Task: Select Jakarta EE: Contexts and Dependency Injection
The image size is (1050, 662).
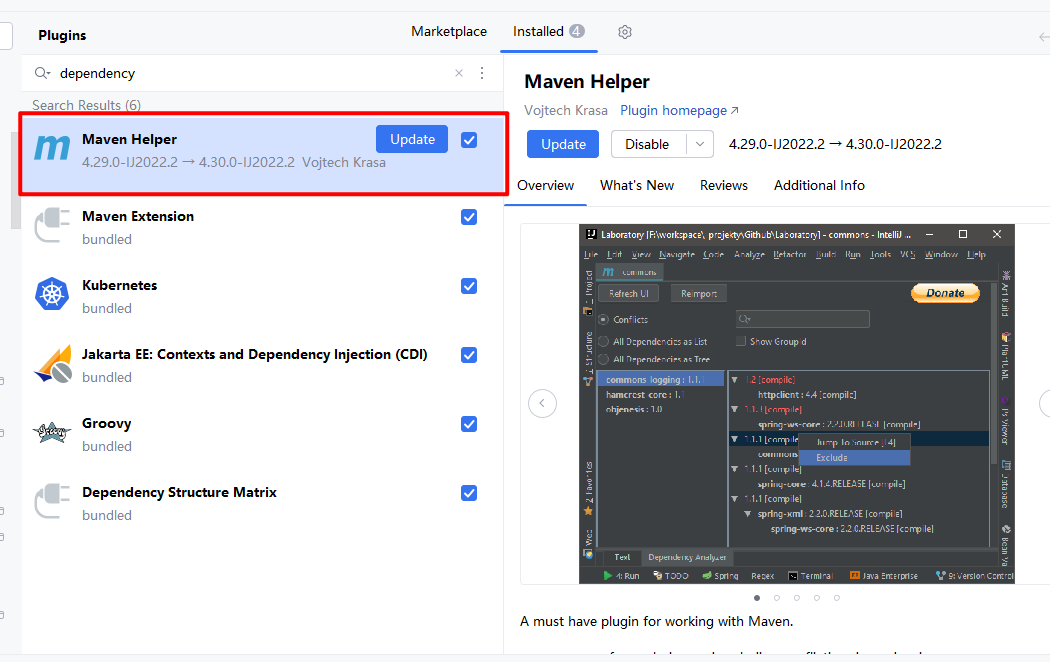Action: pyautogui.click(x=254, y=354)
